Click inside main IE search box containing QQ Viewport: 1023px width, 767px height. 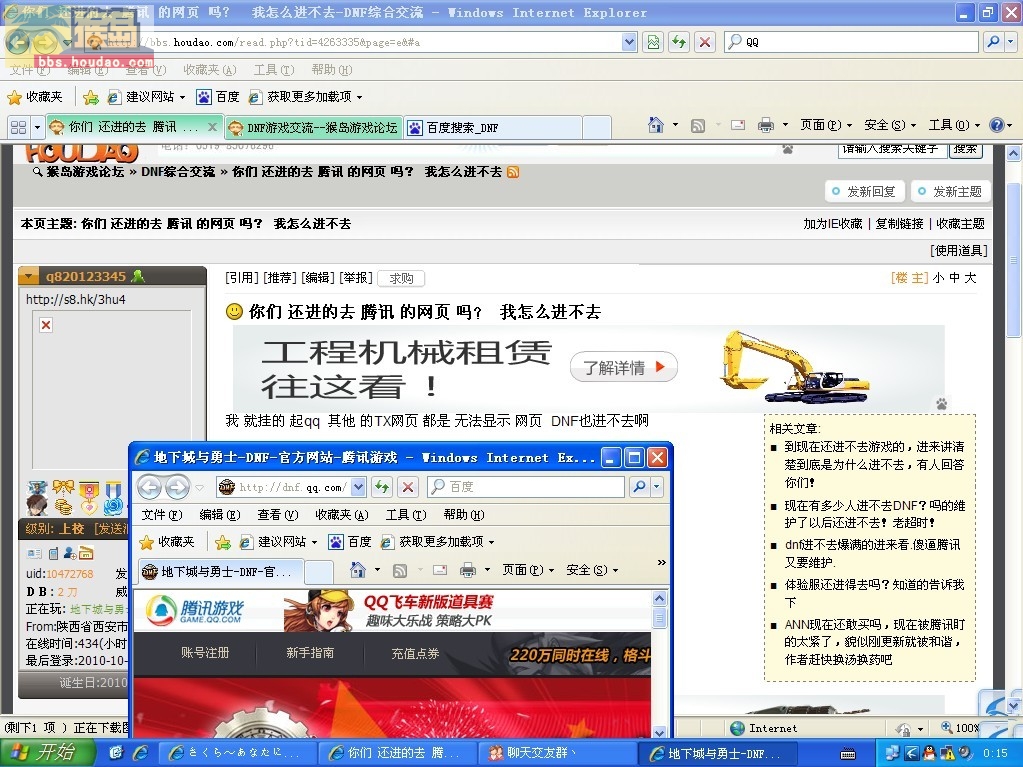[x=851, y=42]
